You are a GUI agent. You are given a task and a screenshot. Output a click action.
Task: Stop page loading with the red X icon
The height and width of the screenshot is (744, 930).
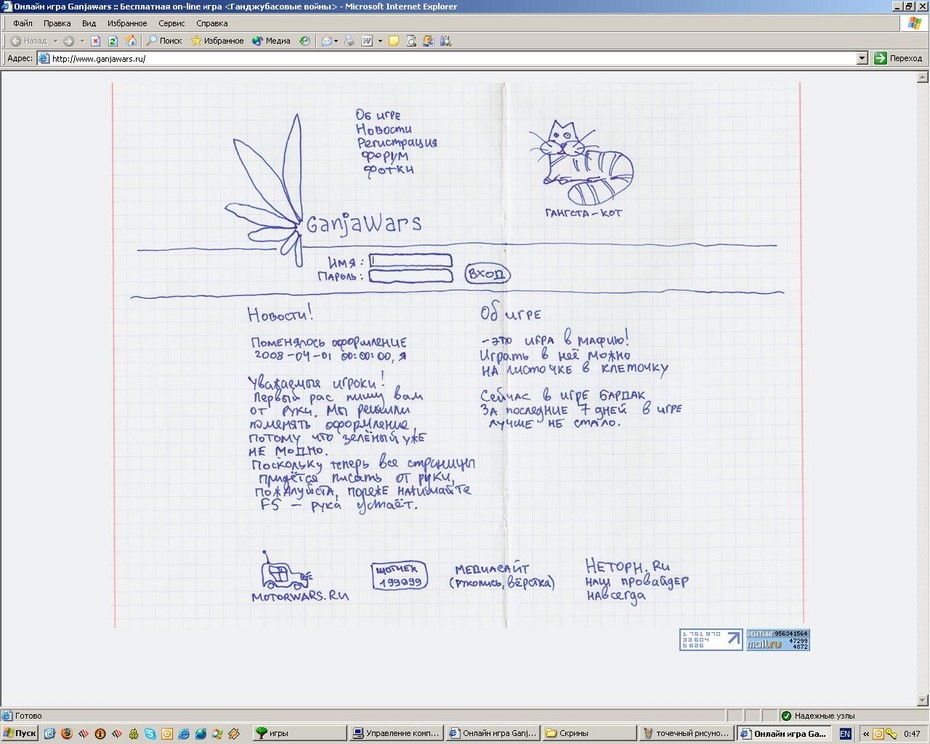[95, 41]
